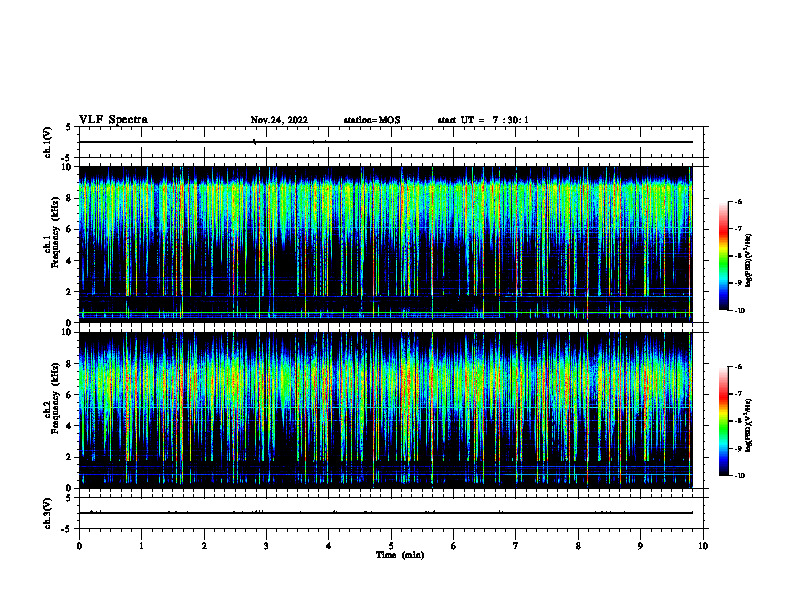
Task: Click the "-10" label on ch.2 color bar
Action: coord(739,475)
